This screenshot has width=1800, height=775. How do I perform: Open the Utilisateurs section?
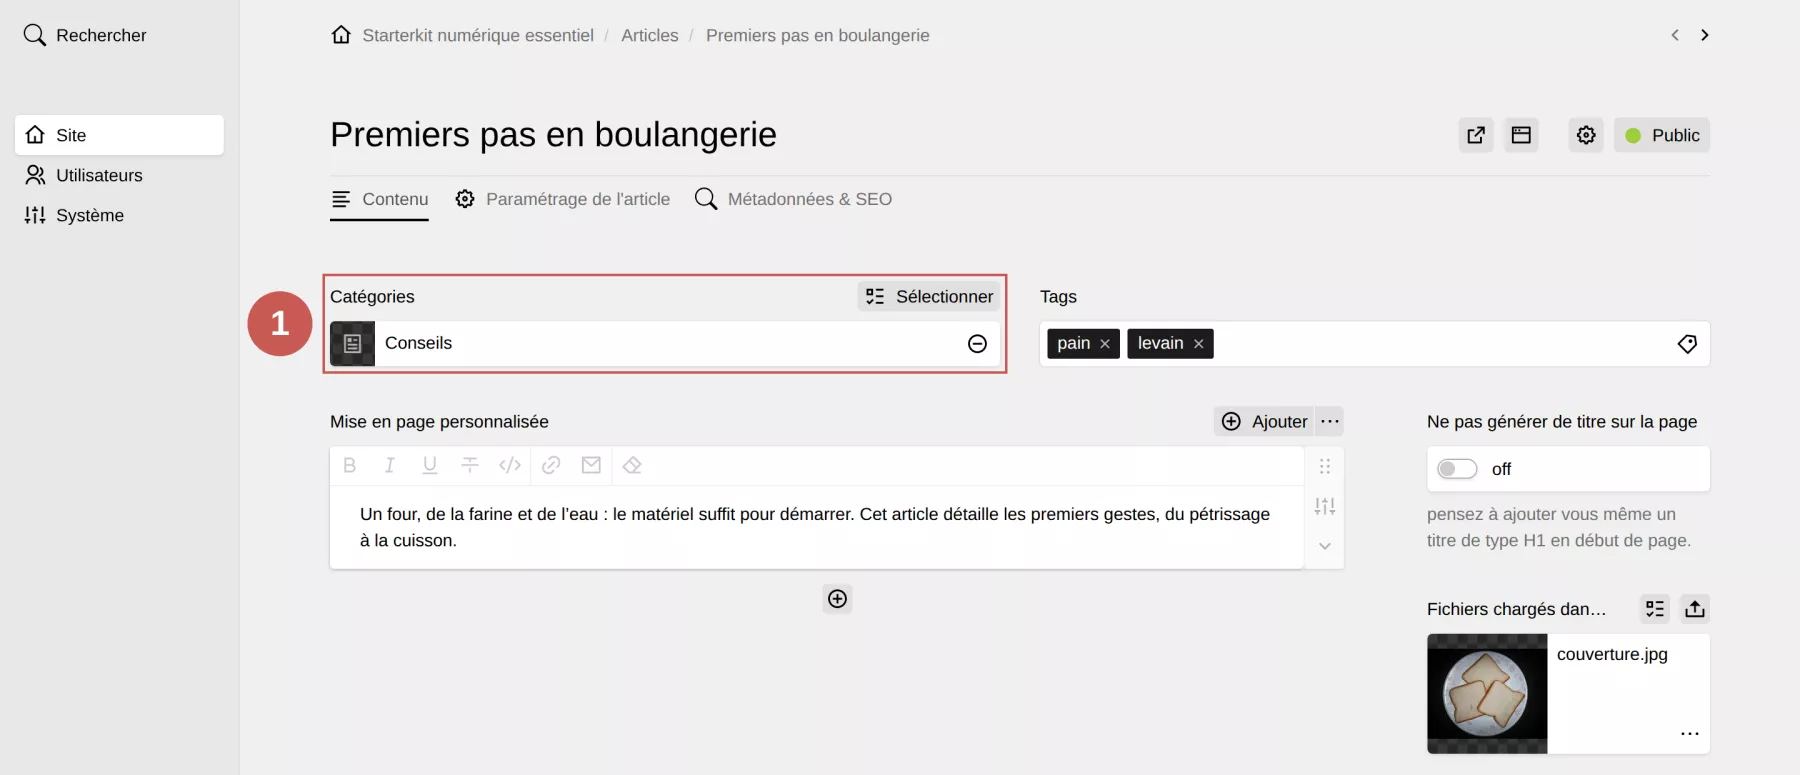(84, 175)
